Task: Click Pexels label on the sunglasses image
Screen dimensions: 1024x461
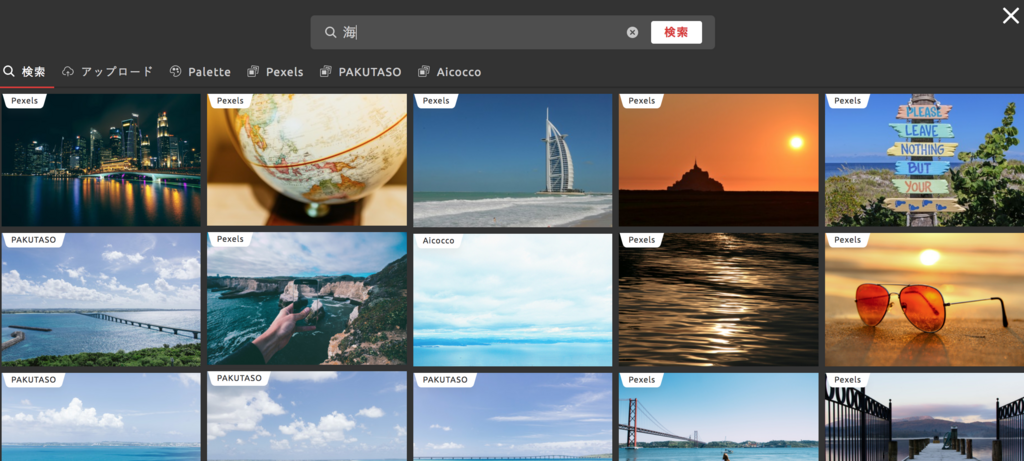Action: click(x=847, y=240)
